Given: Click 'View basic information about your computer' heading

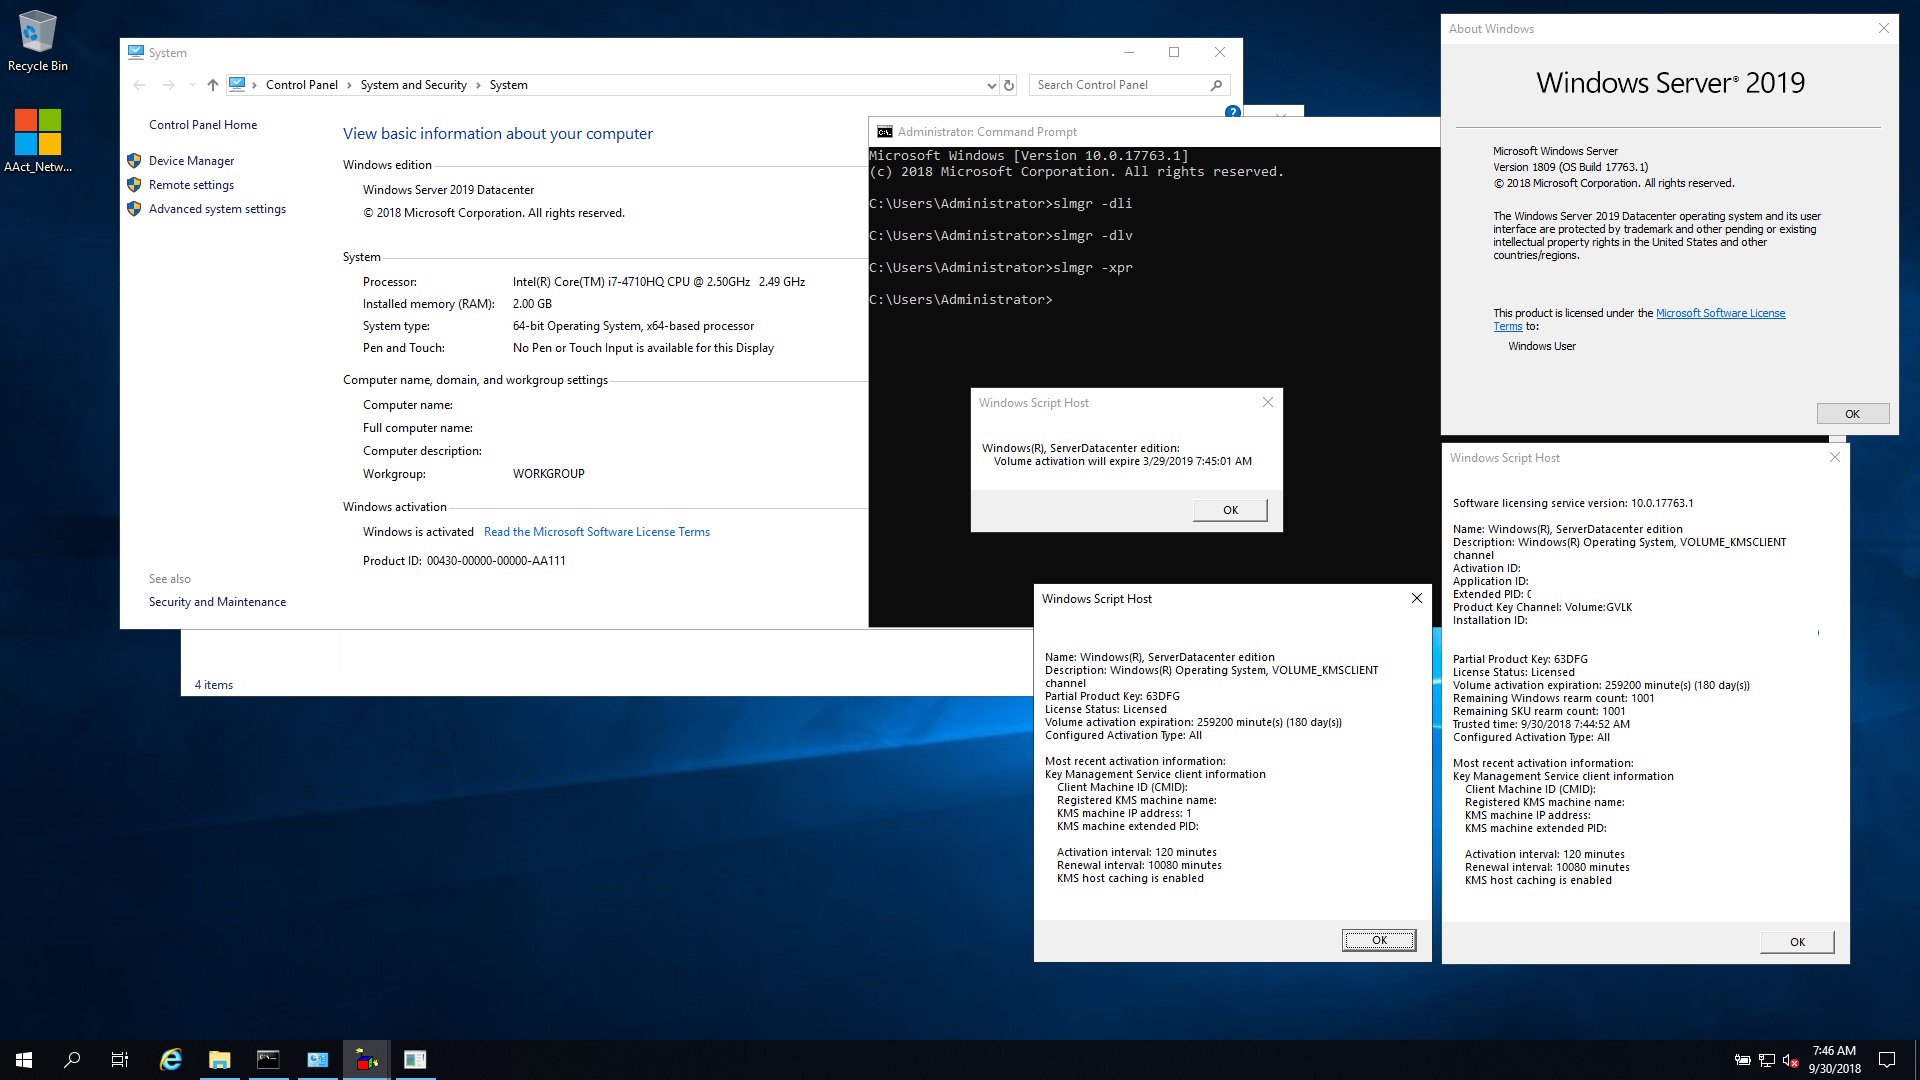Looking at the screenshot, I should tap(498, 134).
